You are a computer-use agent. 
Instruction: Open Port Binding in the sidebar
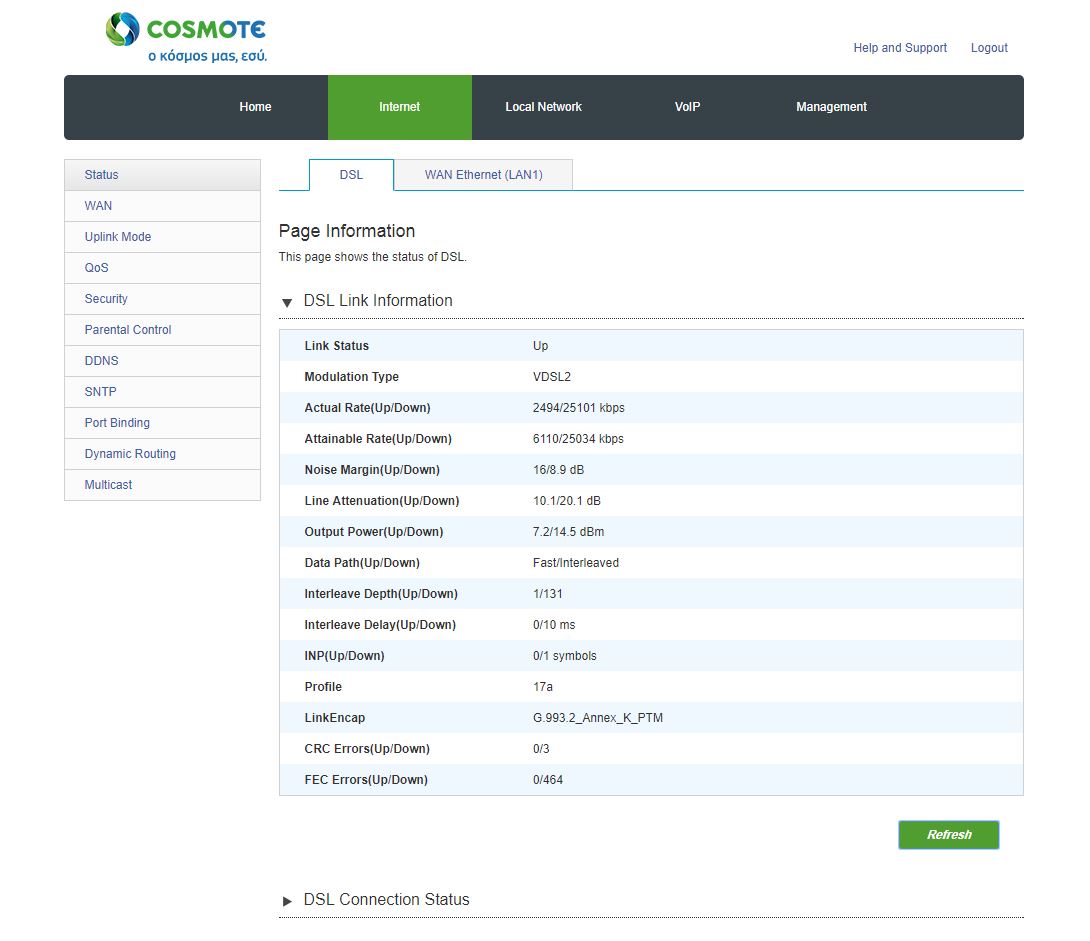pos(117,423)
